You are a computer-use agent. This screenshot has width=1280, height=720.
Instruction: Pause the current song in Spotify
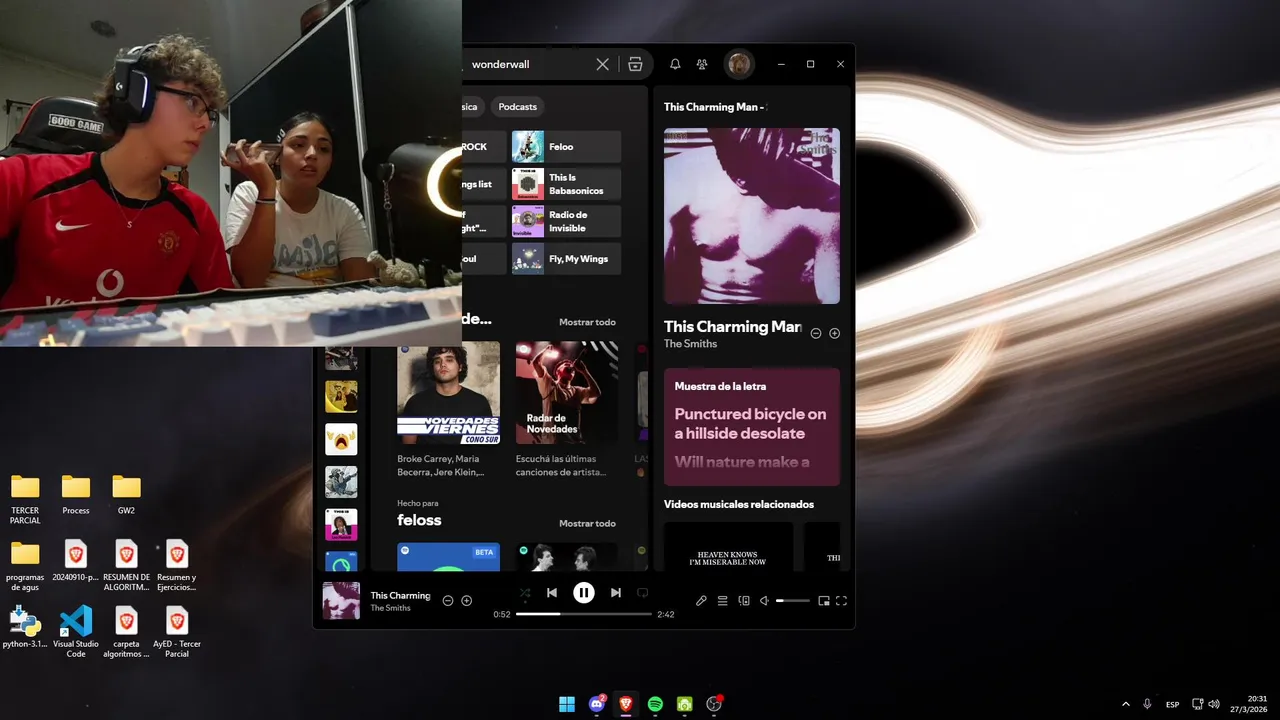point(584,593)
